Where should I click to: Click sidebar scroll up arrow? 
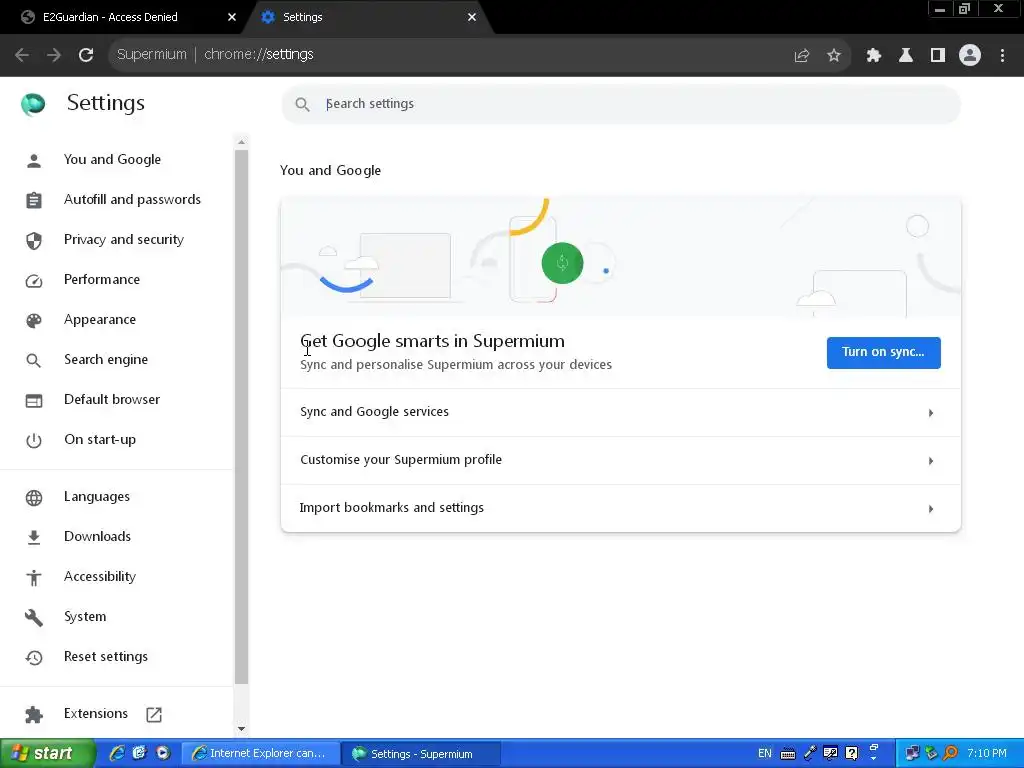242,142
